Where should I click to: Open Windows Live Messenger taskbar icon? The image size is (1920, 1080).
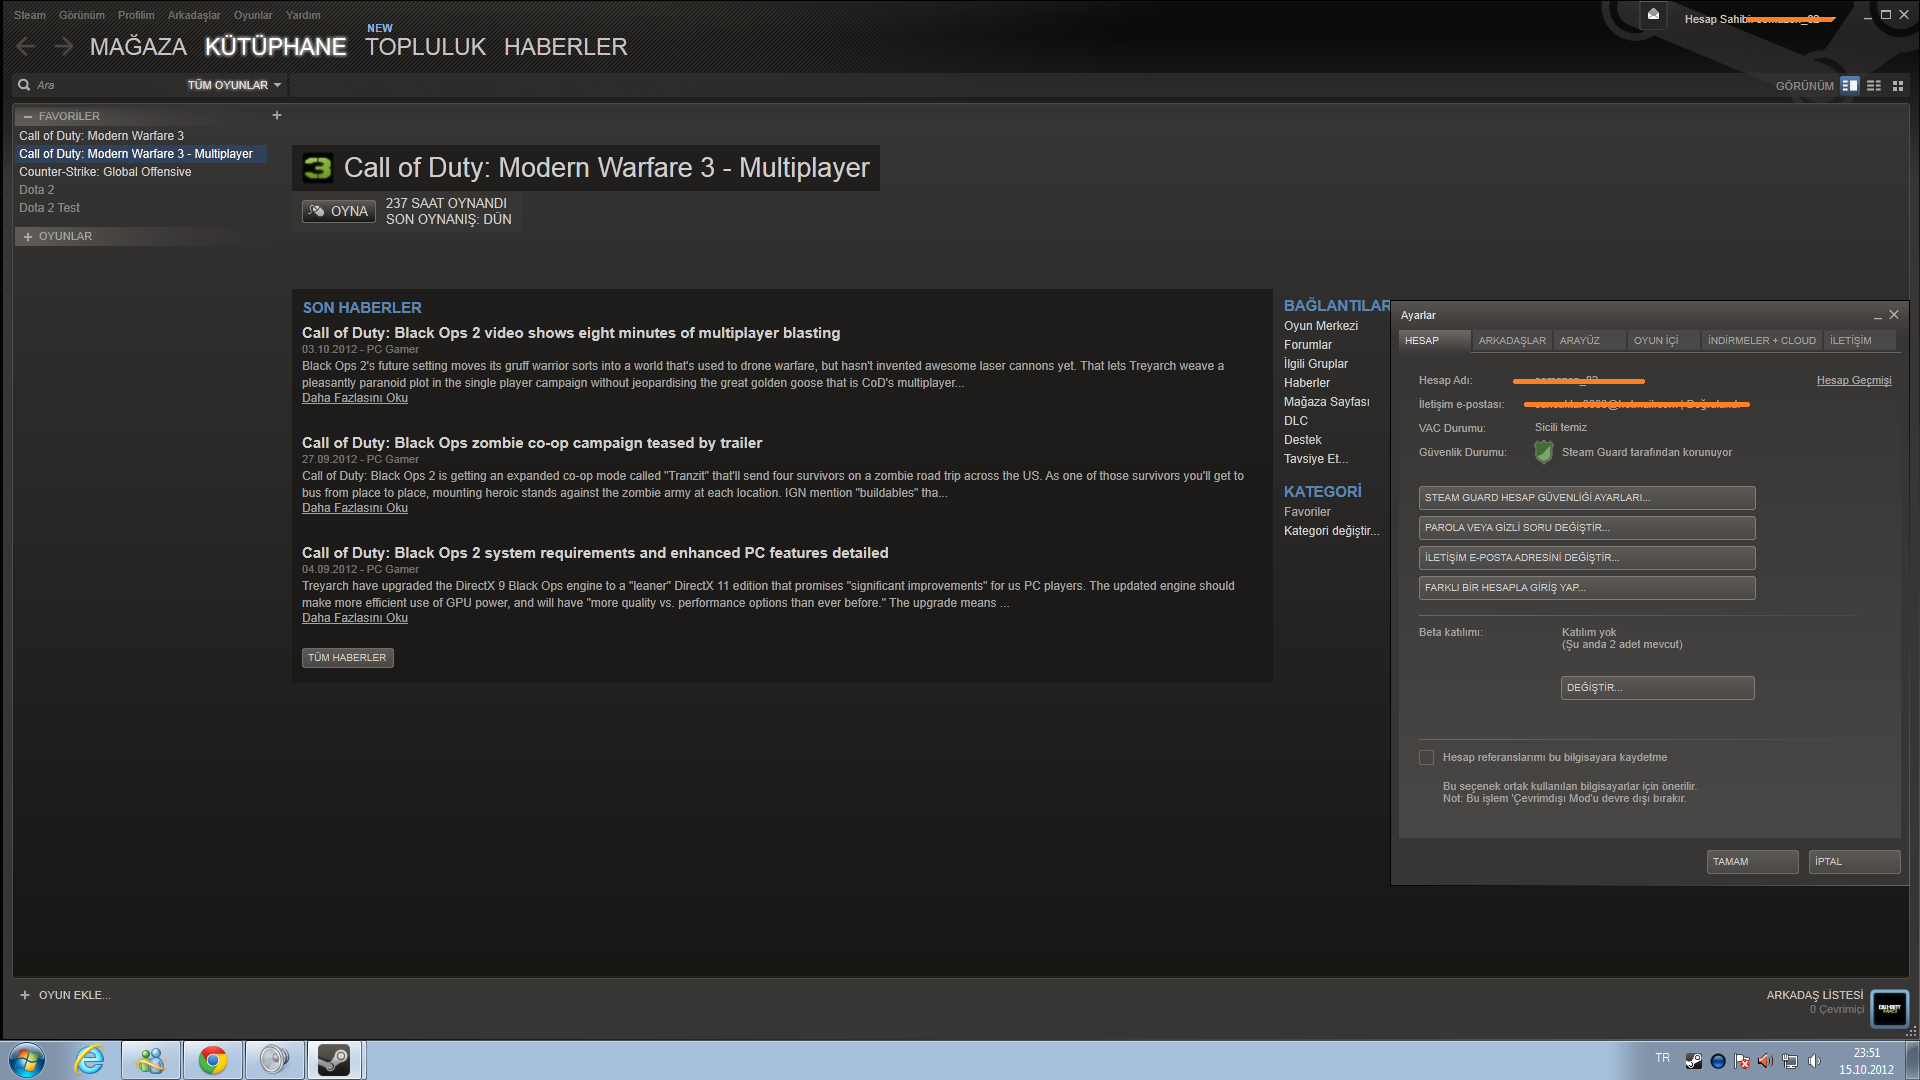(x=151, y=1060)
